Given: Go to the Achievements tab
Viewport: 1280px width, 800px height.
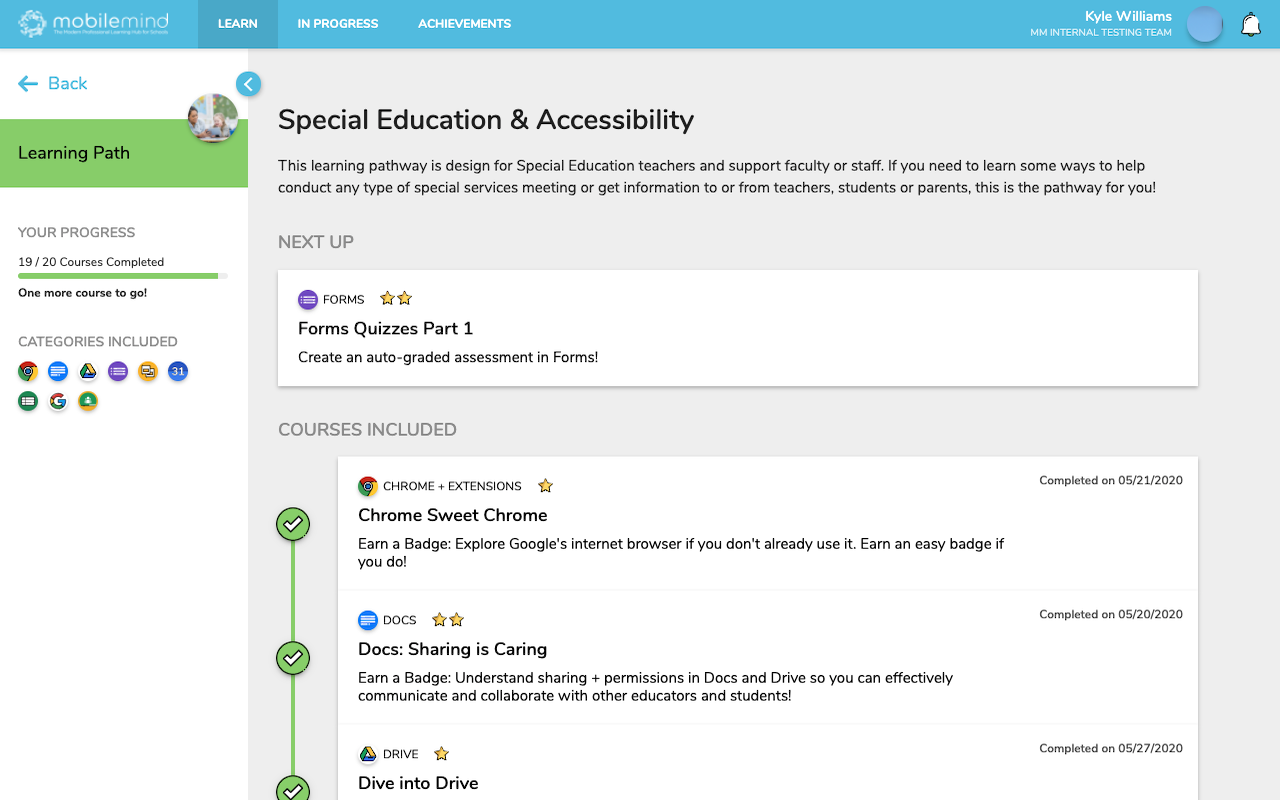Looking at the screenshot, I should [x=464, y=24].
